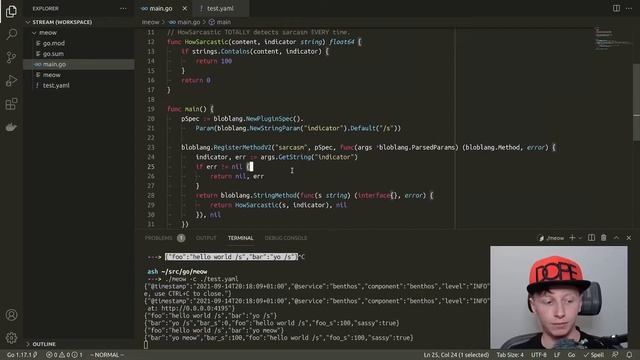Click HowSarcastic function name on line 12
Viewport: 640px width, 360px height.
click(x=206, y=42)
